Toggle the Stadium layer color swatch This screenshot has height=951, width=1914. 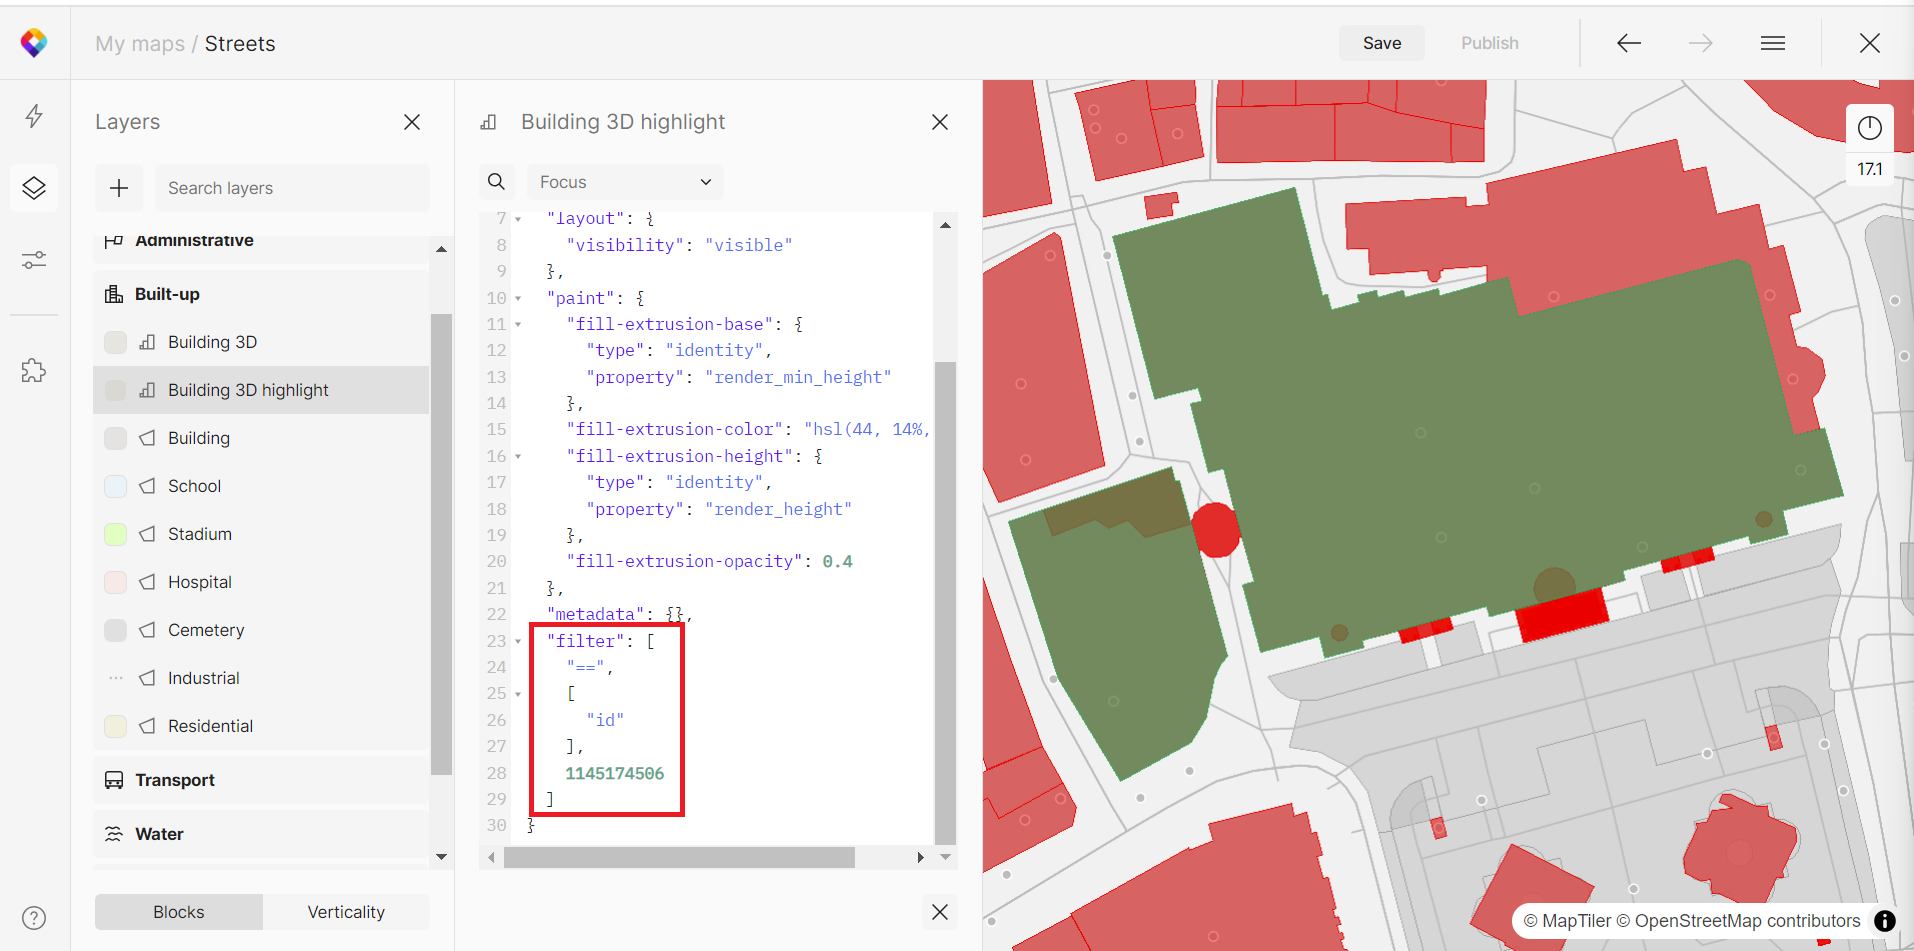point(116,534)
